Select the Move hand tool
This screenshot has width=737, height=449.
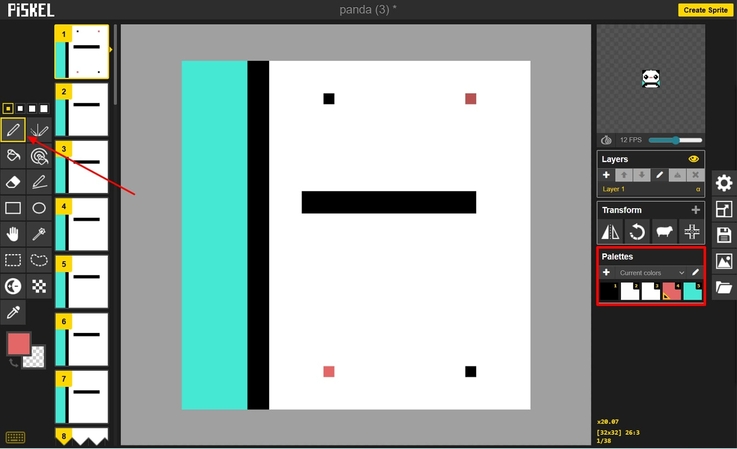click(13, 234)
